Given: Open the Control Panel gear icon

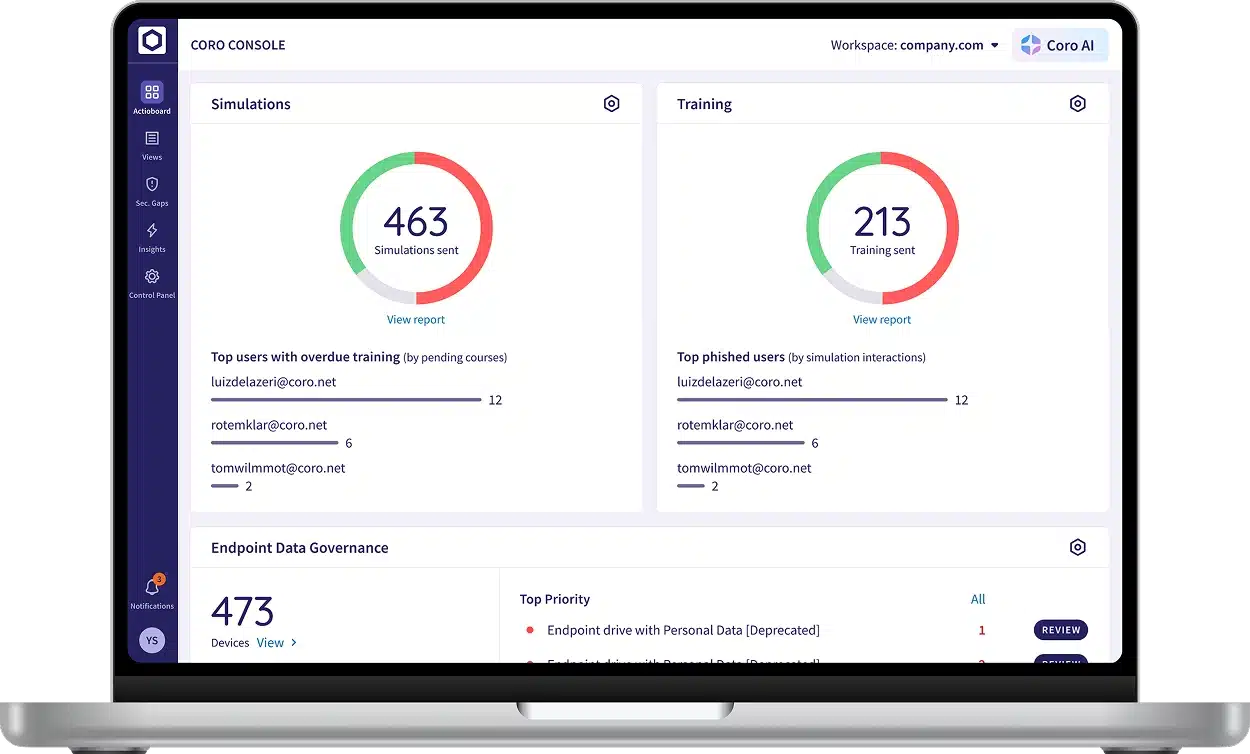Looking at the screenshot, I should (x=152, y=277).
